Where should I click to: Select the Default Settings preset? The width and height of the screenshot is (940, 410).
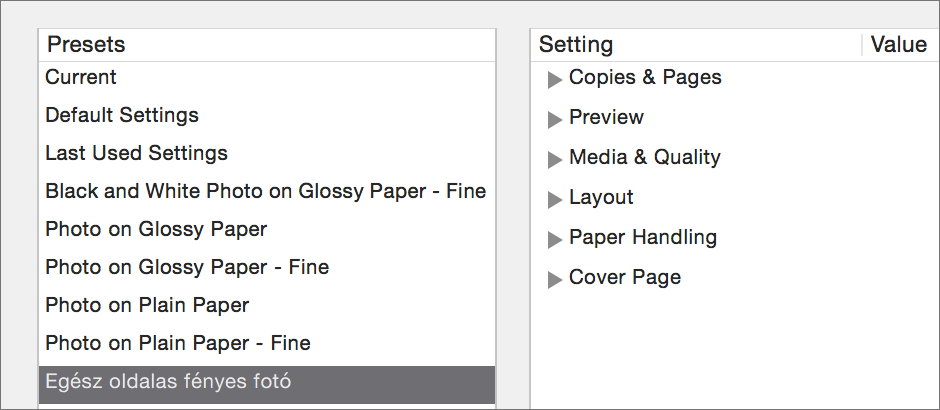pyautogui.click(x=267, y=115)
